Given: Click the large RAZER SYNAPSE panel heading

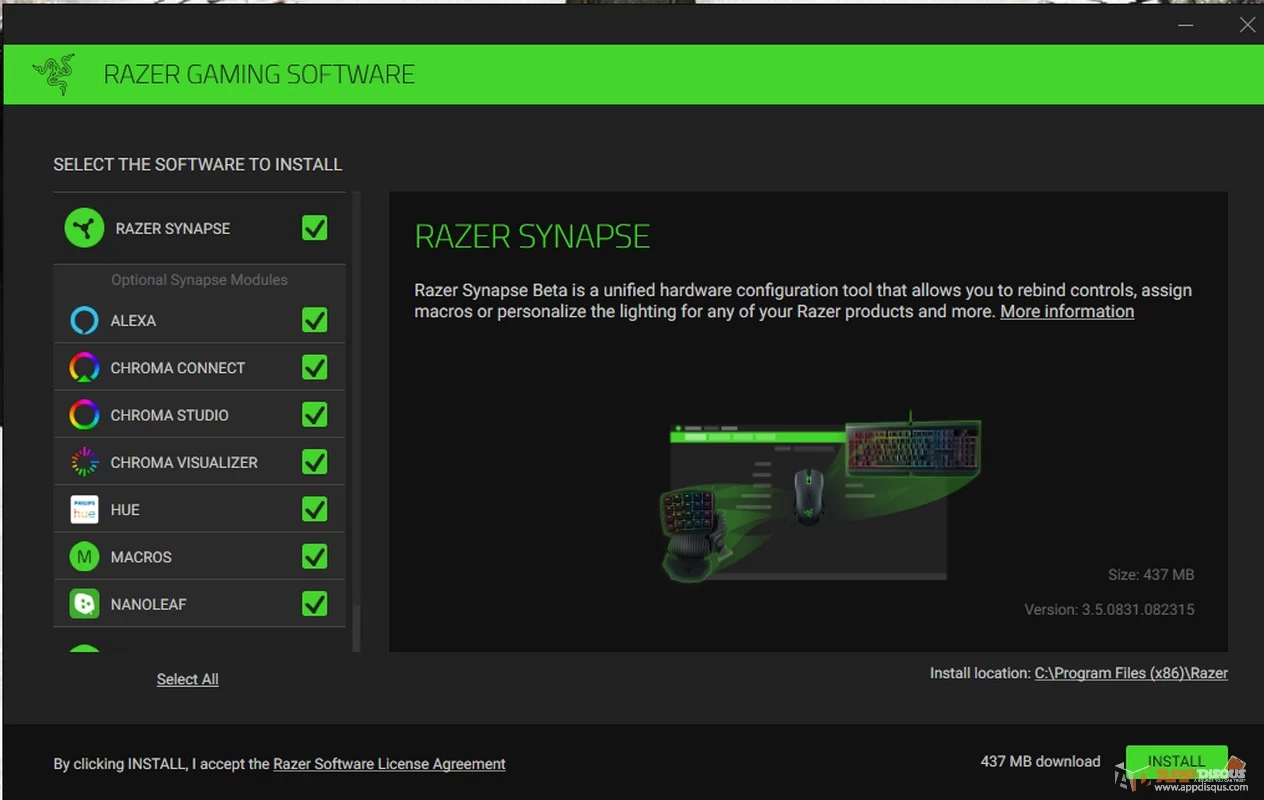Looking at the screenshot, I should pyautogui.click(x=532, y=237).
